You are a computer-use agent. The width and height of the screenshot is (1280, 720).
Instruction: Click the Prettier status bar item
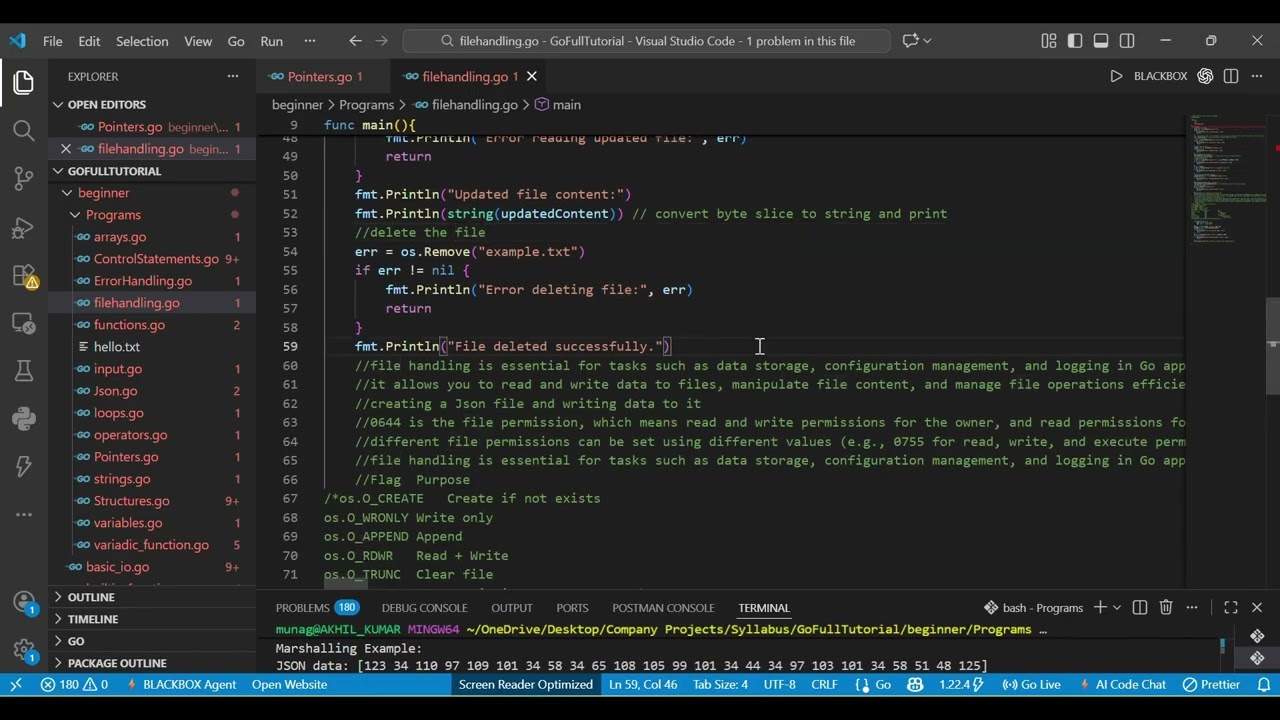click(1211, 685)
